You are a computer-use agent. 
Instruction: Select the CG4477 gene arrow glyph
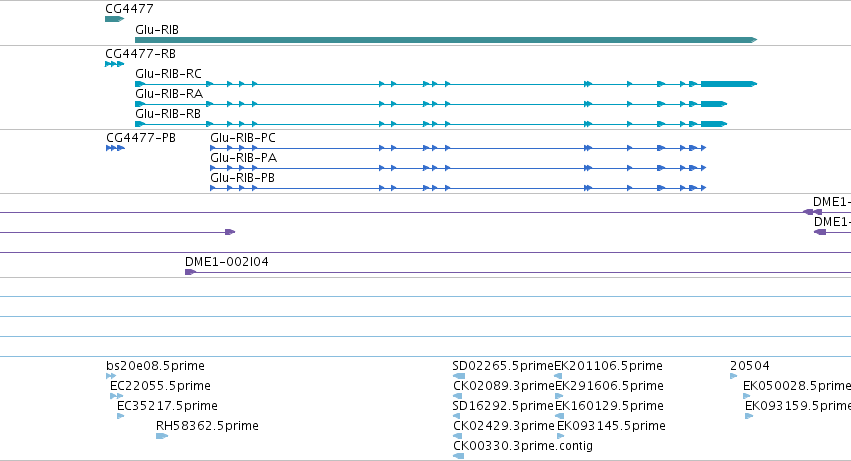click(x=115, y=19)
